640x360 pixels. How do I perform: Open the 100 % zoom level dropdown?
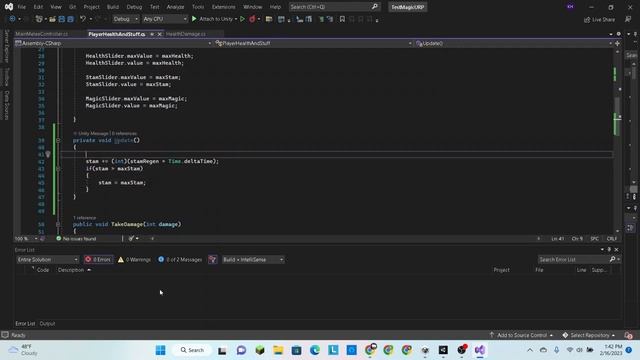[26, 238]
